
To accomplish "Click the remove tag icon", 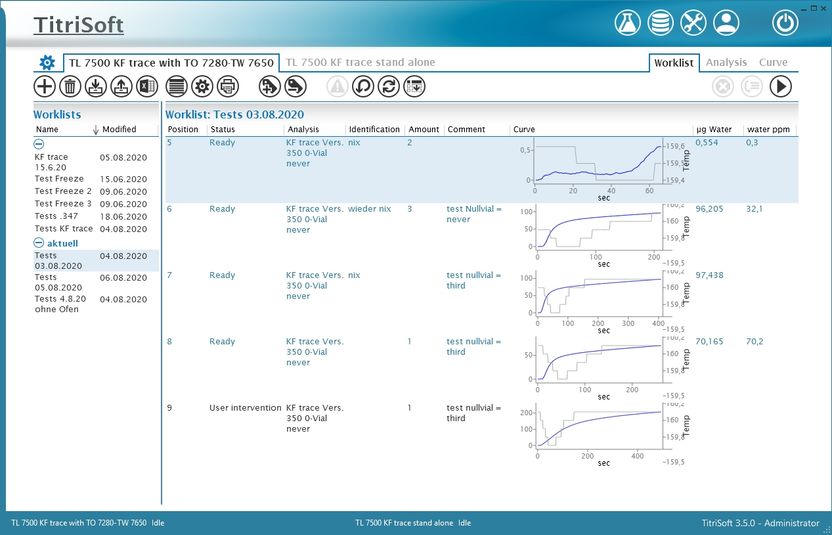I will click(x=296, y=86).
